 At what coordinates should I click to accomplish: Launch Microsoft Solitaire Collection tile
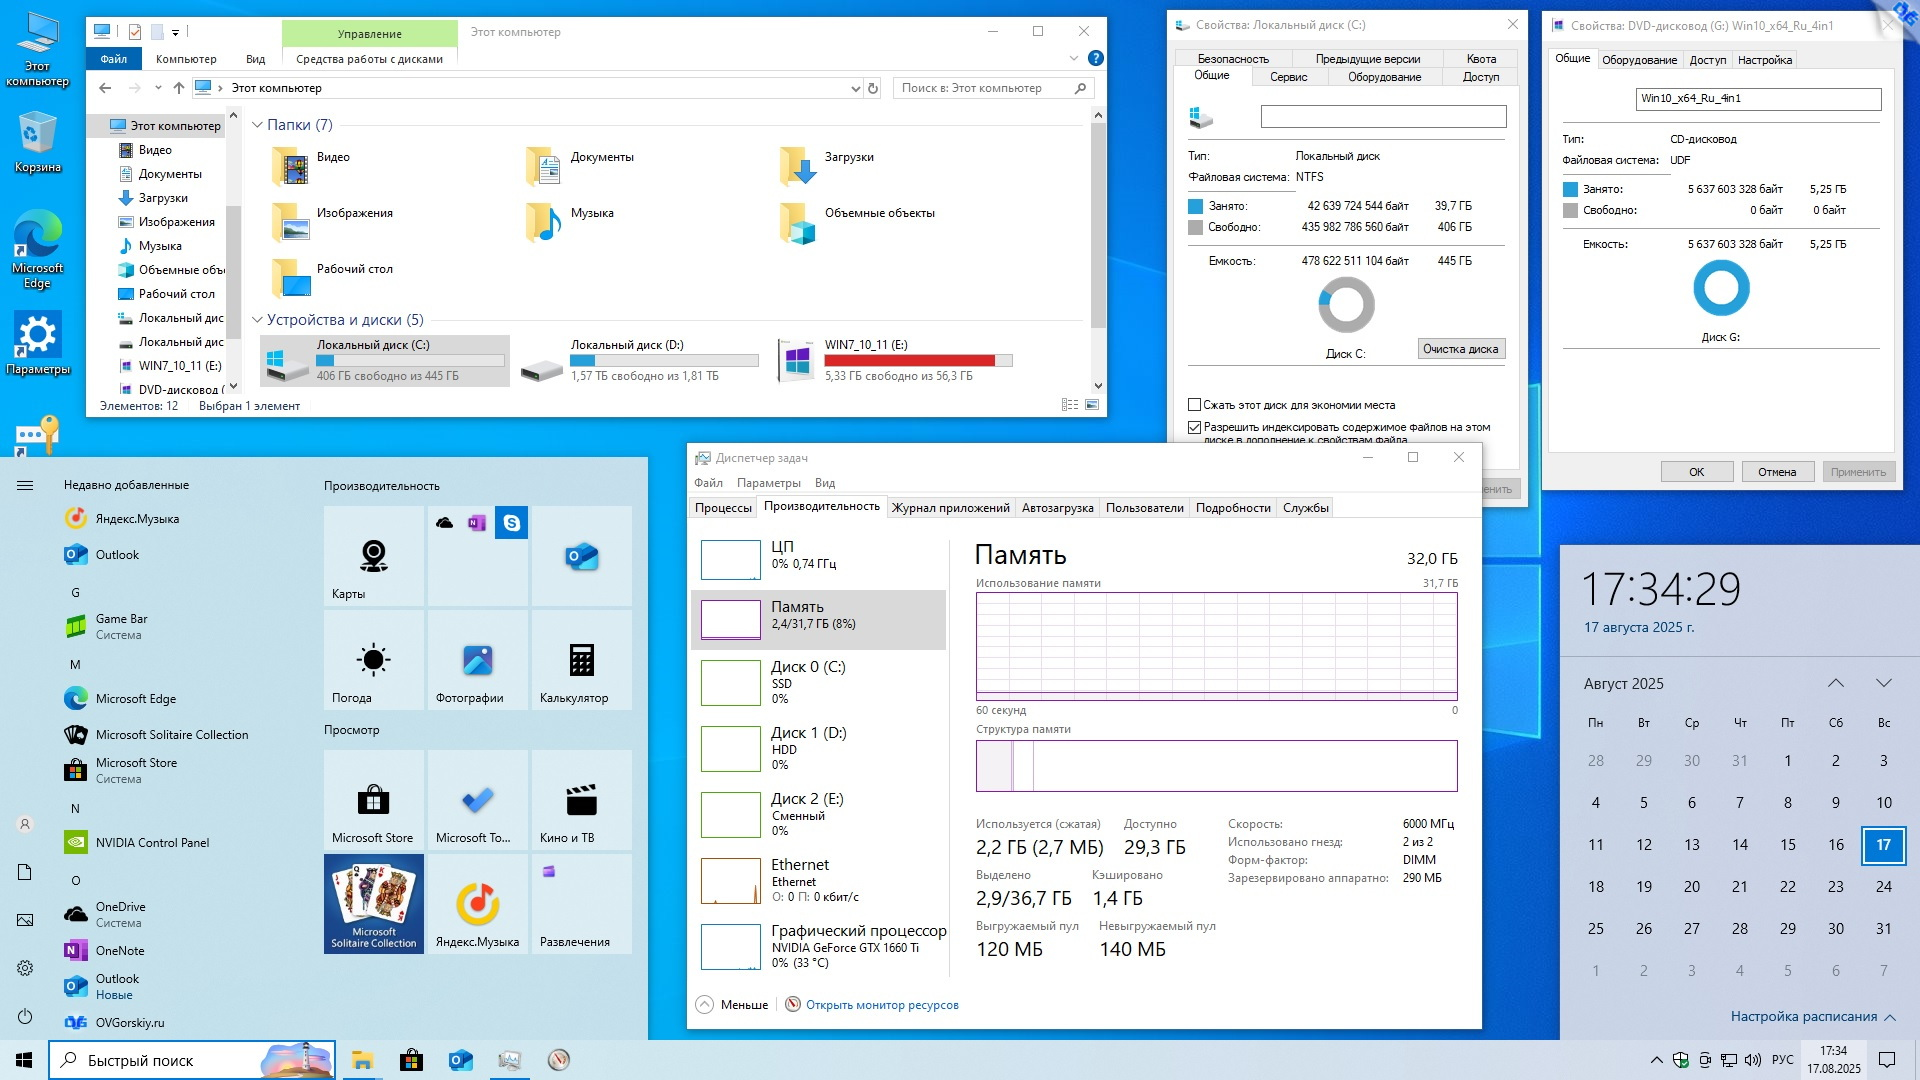click(374, 902)
